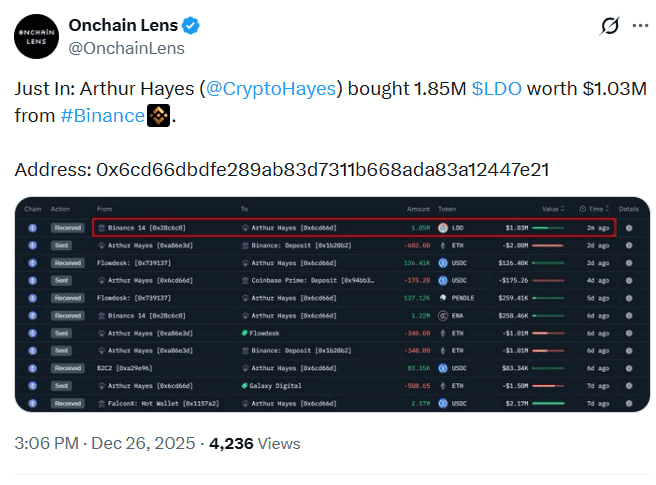The width and height of the screenshot is (656, 485).
Task: Click the PENDLE token icon
Action: coord(442,298)
